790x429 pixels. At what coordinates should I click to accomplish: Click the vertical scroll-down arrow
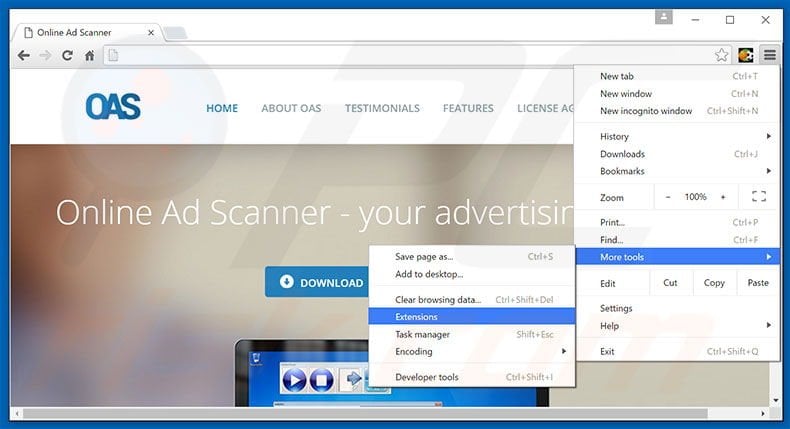[x=775, y=400]
